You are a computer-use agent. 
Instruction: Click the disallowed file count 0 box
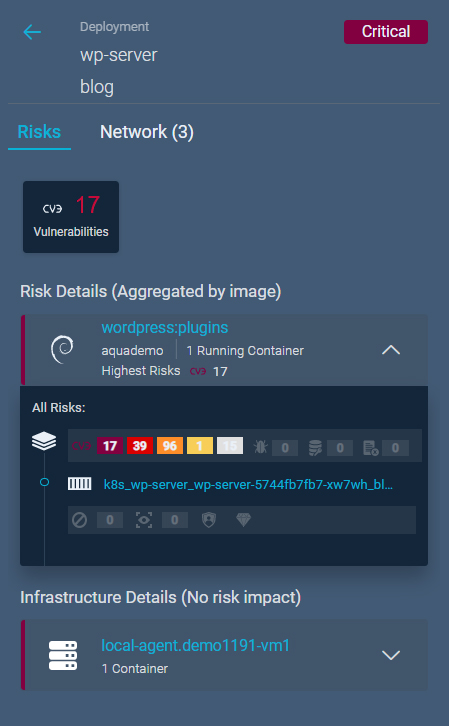(x=395, y=448)
